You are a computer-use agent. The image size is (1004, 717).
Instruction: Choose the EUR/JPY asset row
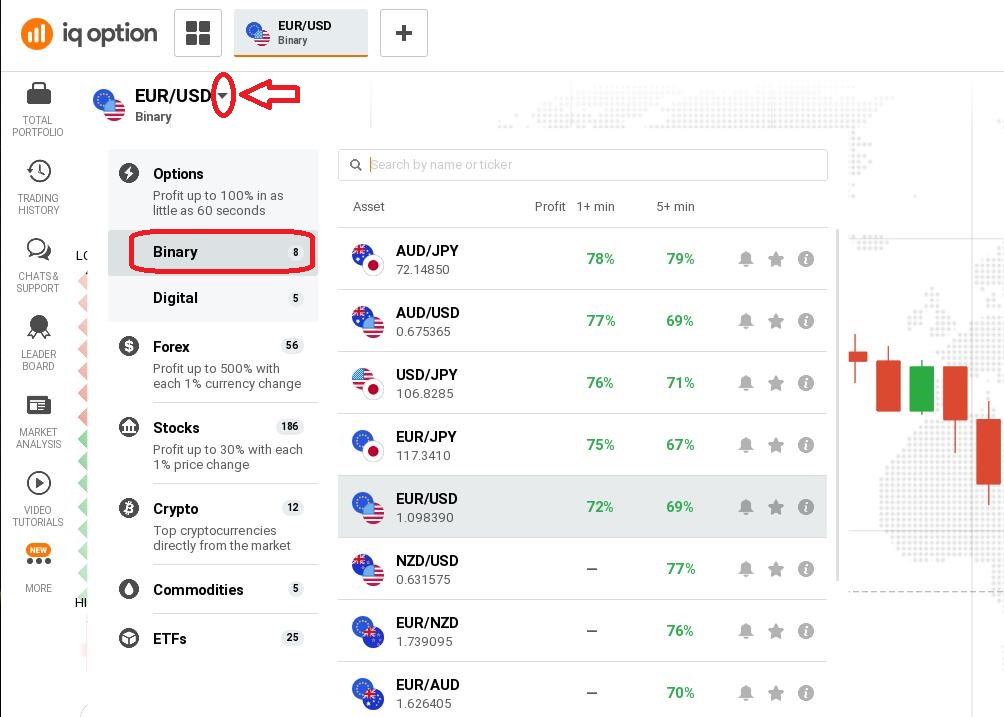point(583,445)
